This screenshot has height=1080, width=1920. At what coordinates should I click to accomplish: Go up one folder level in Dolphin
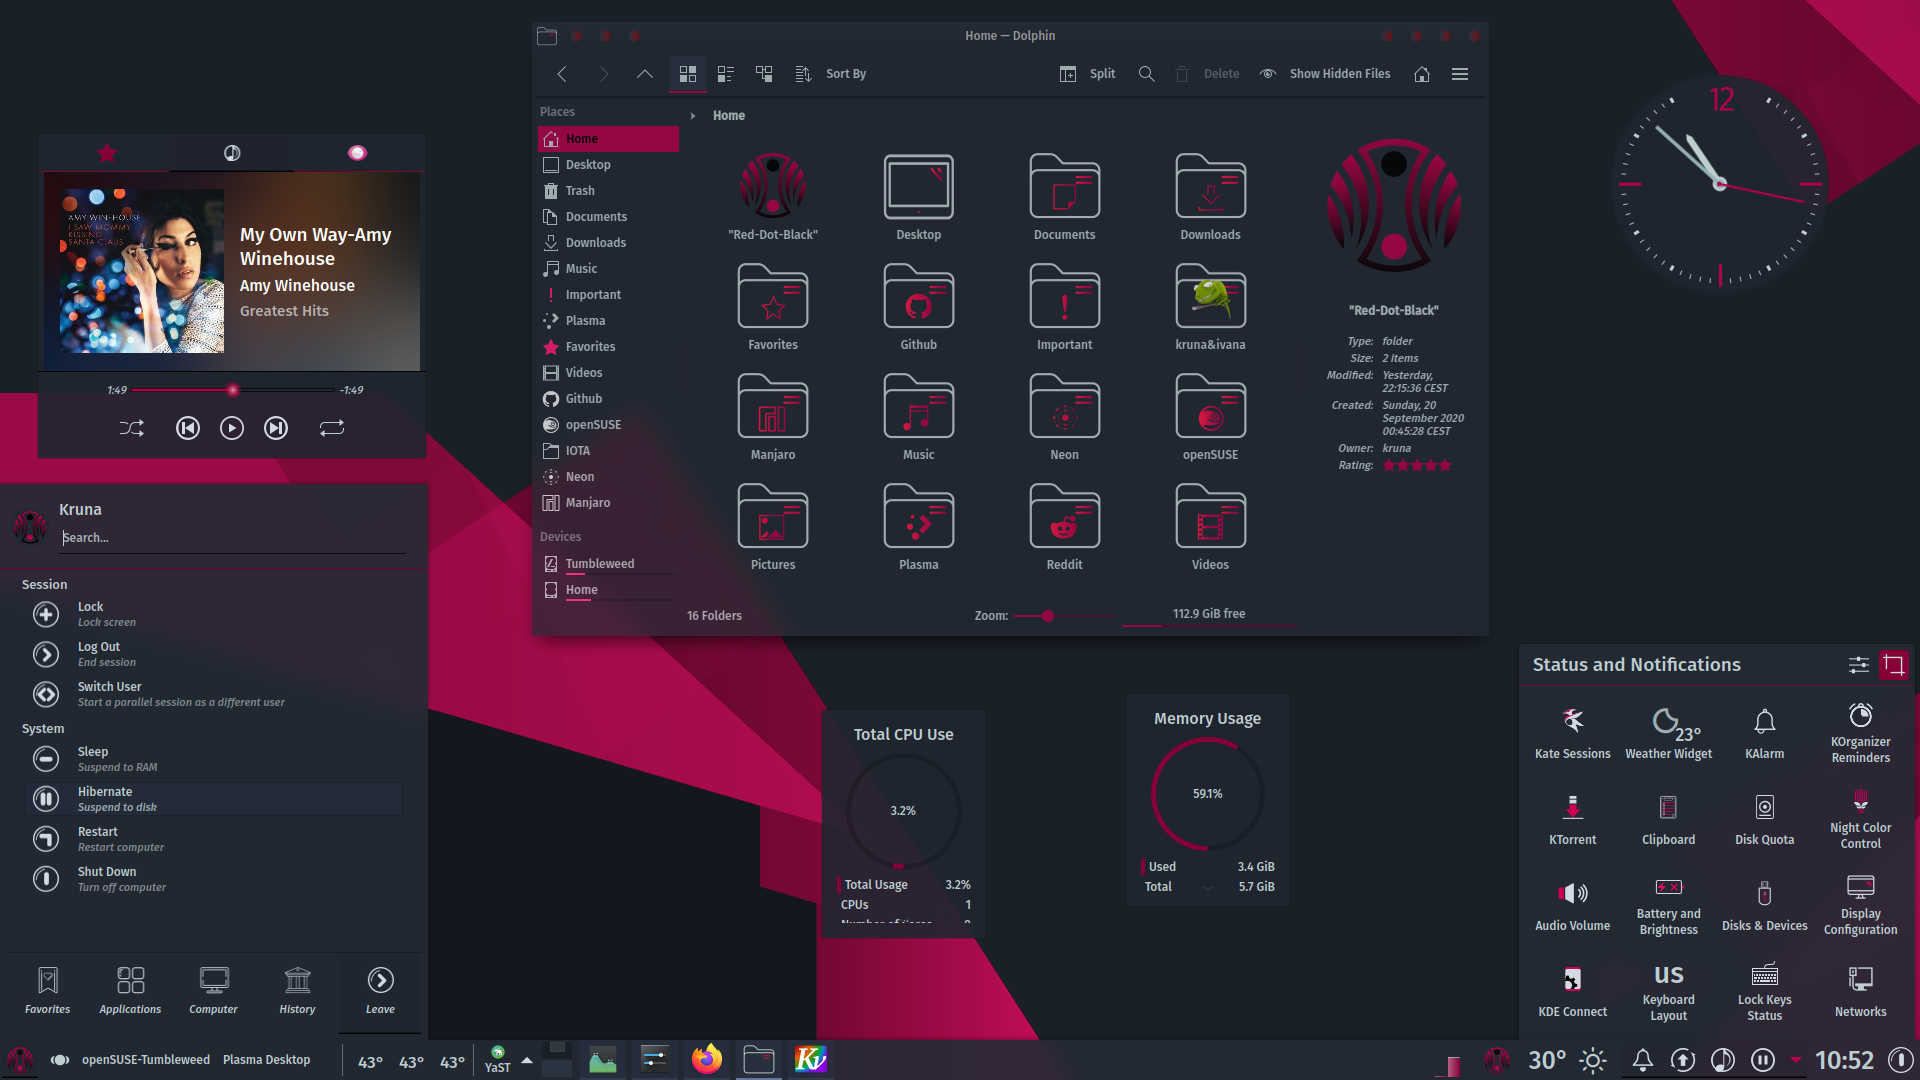click(x=645, y=74)
